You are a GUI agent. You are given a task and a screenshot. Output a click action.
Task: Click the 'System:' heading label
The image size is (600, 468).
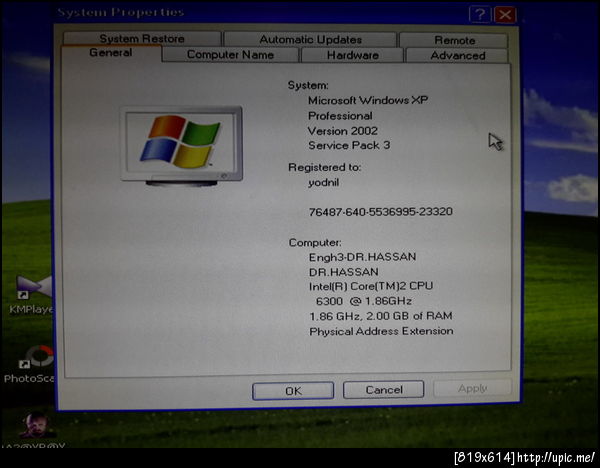click(308, 85)
